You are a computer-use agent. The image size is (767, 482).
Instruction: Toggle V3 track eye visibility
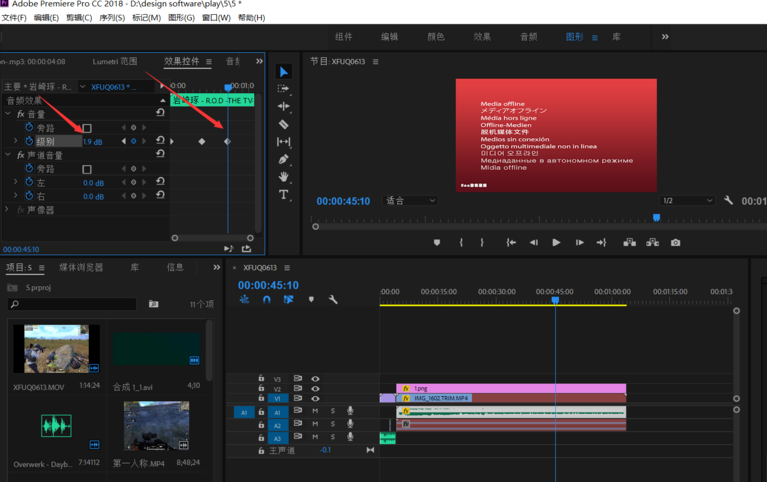[x=315, y=379]
